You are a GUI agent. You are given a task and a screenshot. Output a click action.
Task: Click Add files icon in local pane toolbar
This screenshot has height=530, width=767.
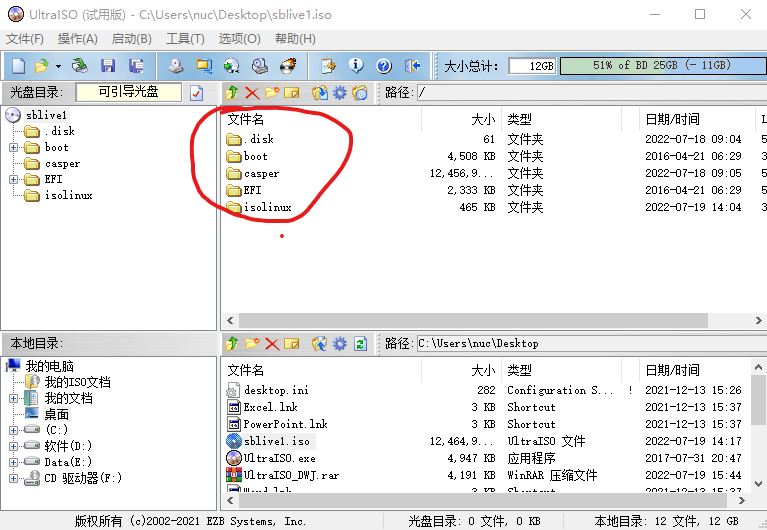point(319,344)
